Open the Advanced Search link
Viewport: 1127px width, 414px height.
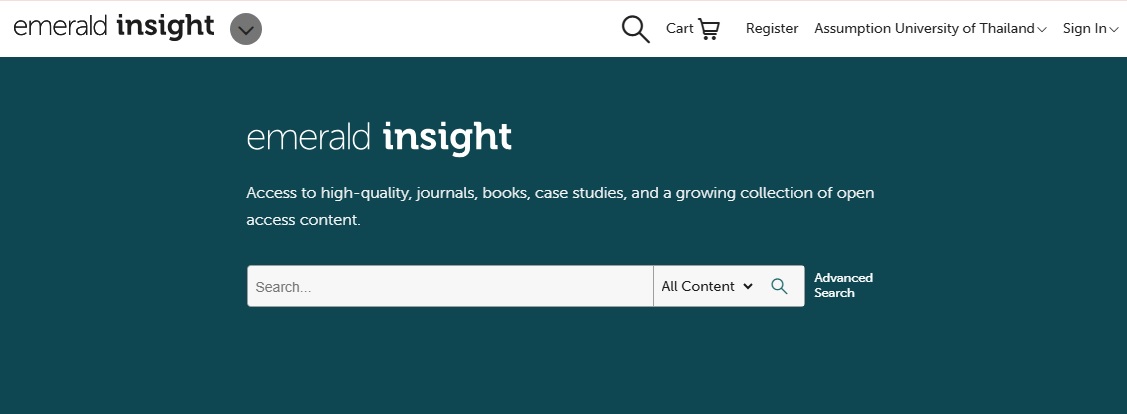pyautogui.click(x=843, y=285)
